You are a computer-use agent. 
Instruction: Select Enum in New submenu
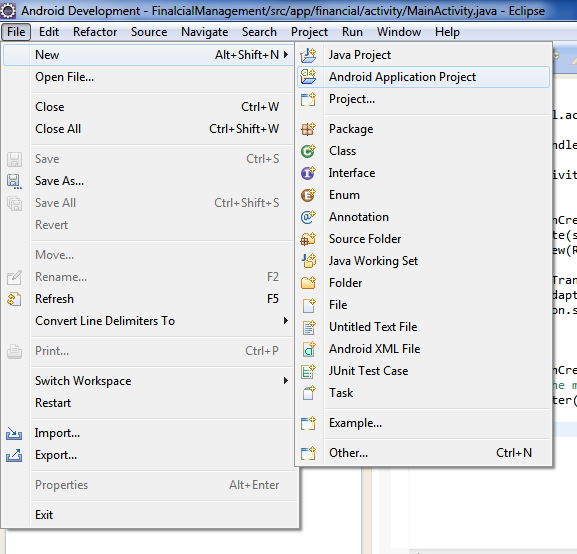click(423, 195)
